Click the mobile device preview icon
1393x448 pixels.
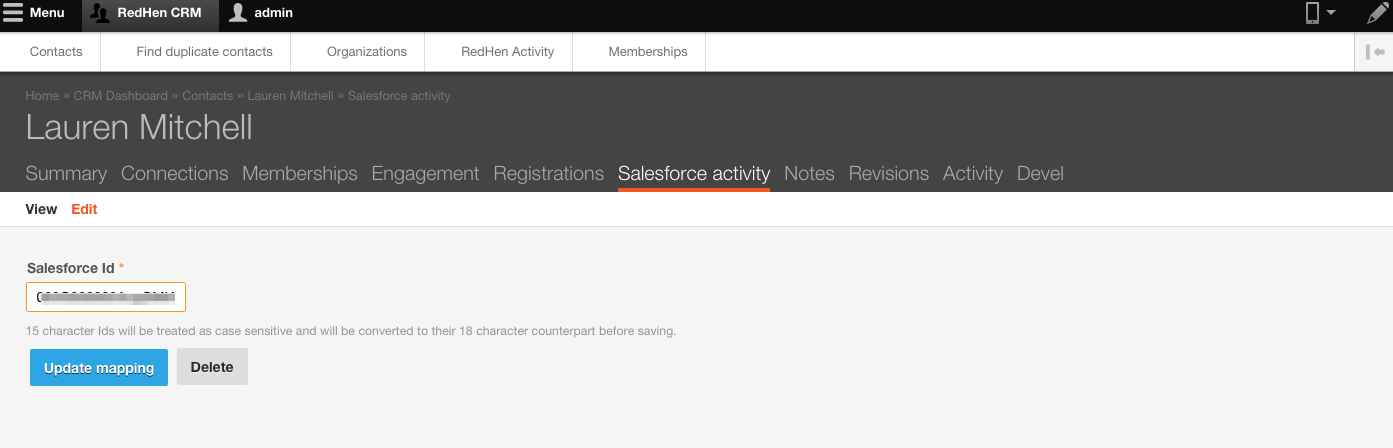pyautogui.click(x=1312, y=13)
